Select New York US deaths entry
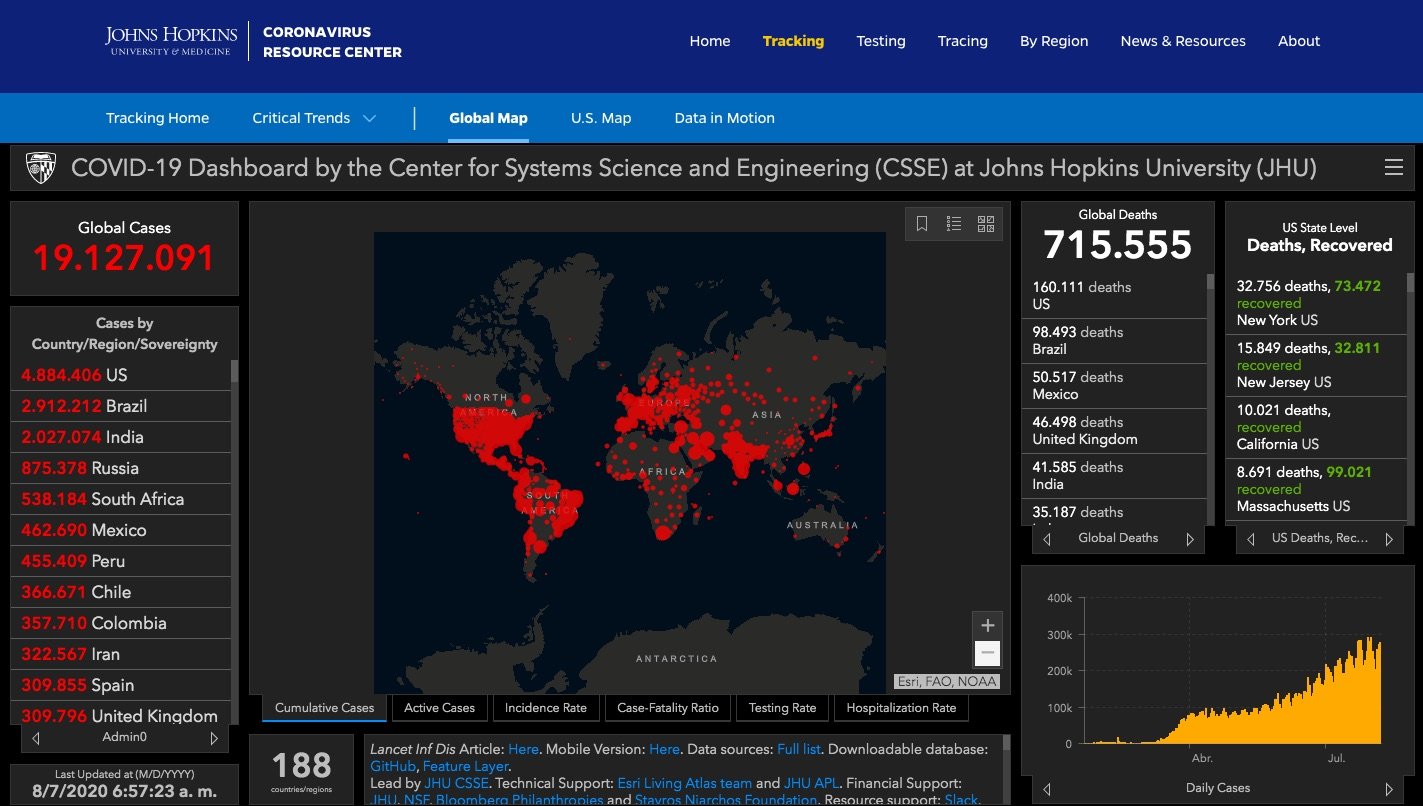Screen dimensions: 1423x806 pyautogui.click(x=1316, y=303)
